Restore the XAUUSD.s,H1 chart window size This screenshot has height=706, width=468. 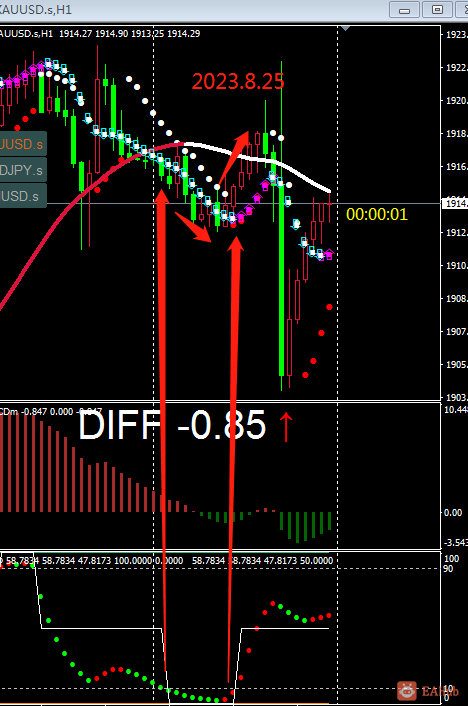pos(437,9)
